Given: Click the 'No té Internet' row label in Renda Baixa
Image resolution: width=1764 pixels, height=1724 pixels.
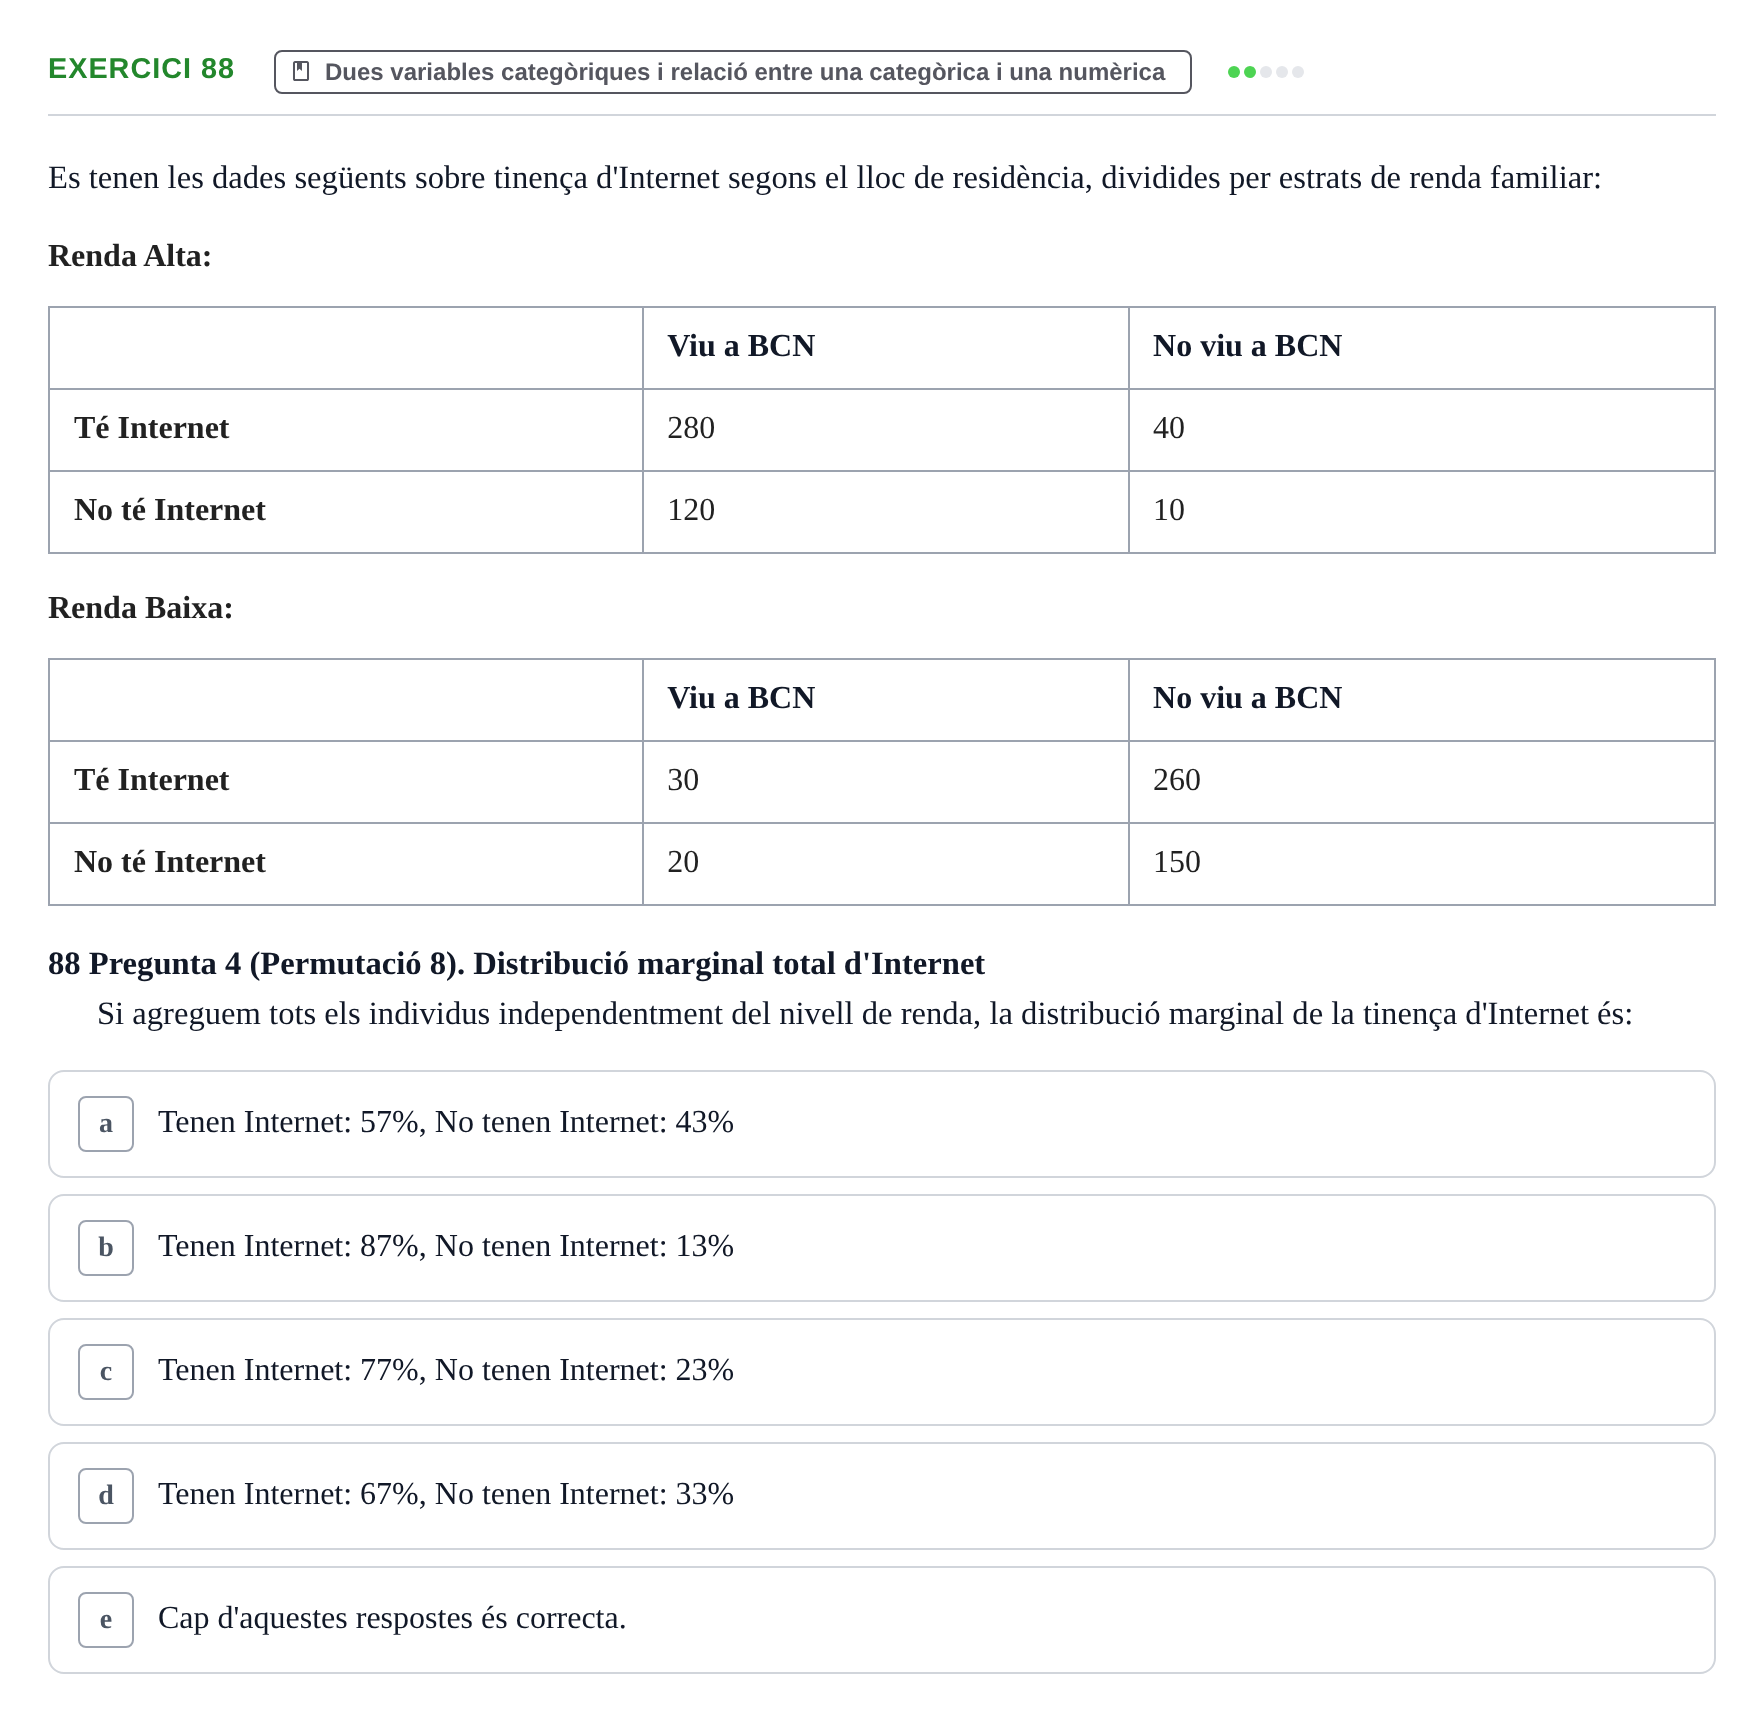Looking at the screenshot, I should click(170, 862).
